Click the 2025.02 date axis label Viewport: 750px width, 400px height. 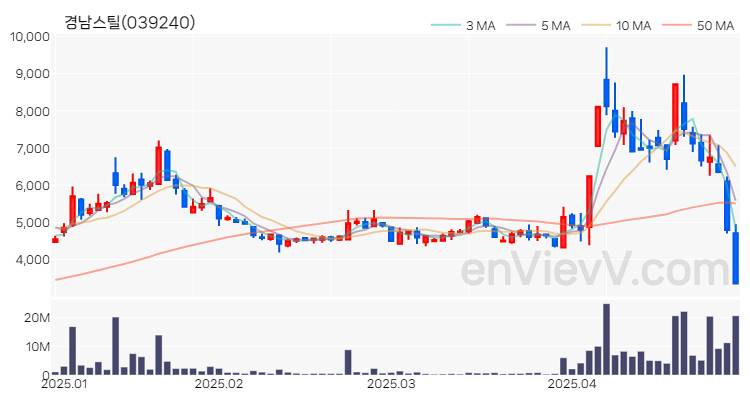[x=217, y=384]
